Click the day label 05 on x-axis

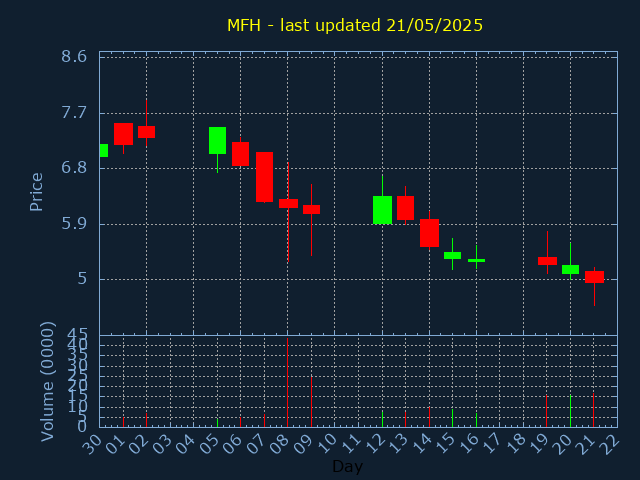pos(210,444)
